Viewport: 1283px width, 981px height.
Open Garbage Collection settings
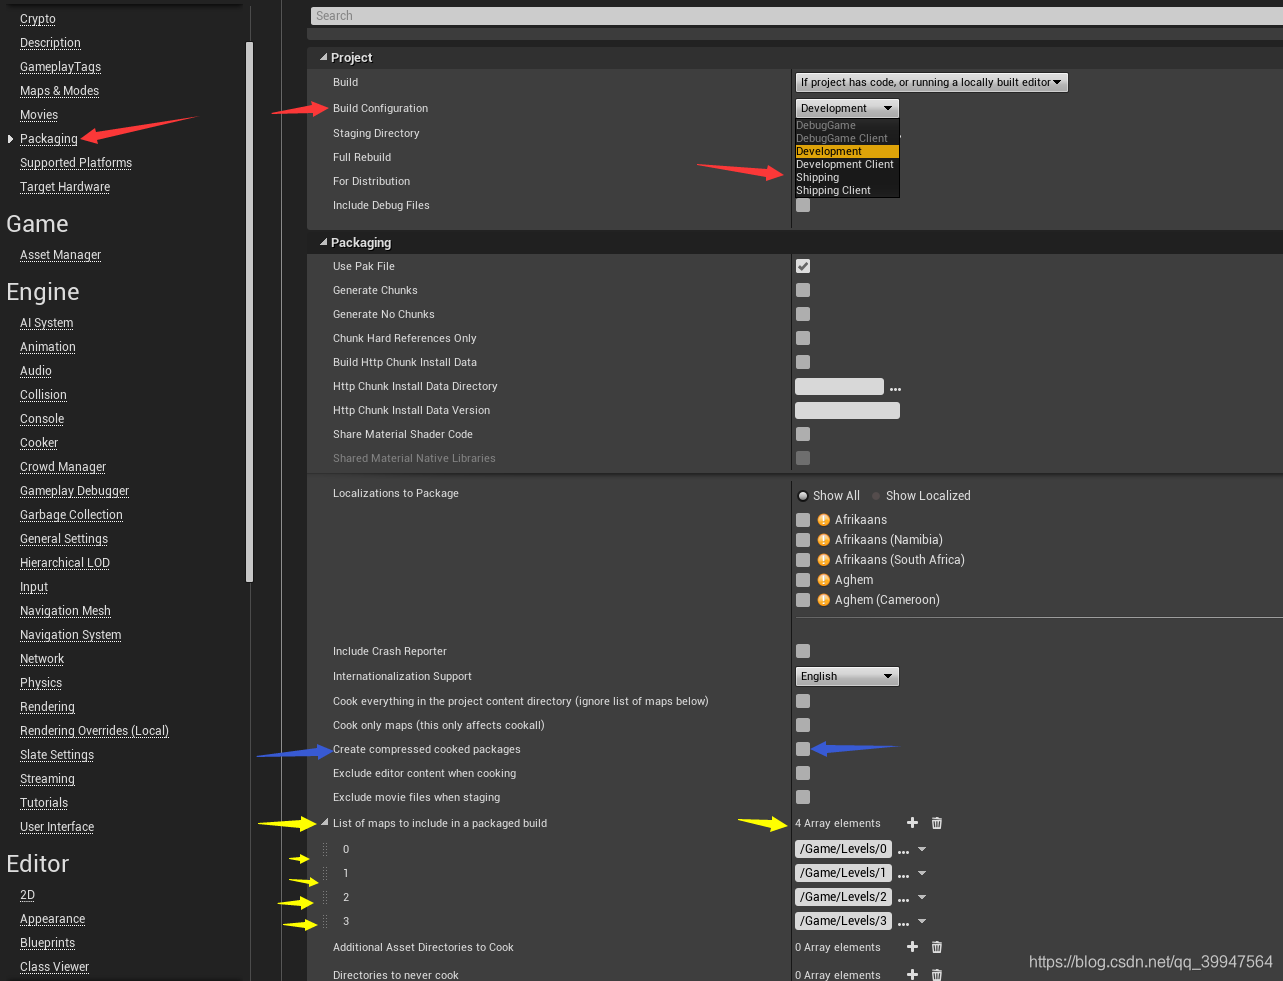(71, 515)
